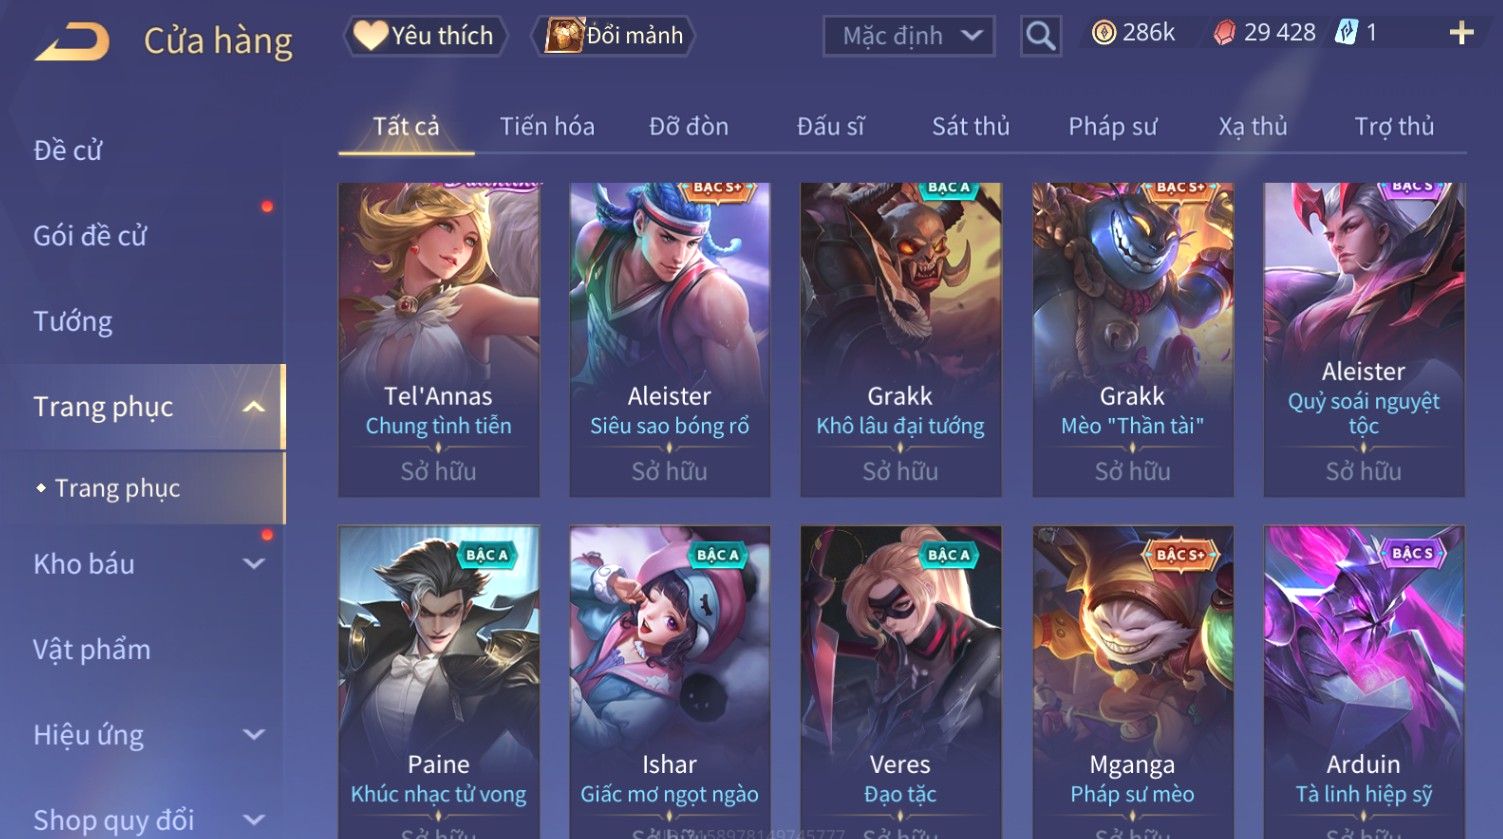Select Grakk Mèo "Thần tài" skin card
The height and width of the screenshot is (839, 1503).
point(1132,340)
